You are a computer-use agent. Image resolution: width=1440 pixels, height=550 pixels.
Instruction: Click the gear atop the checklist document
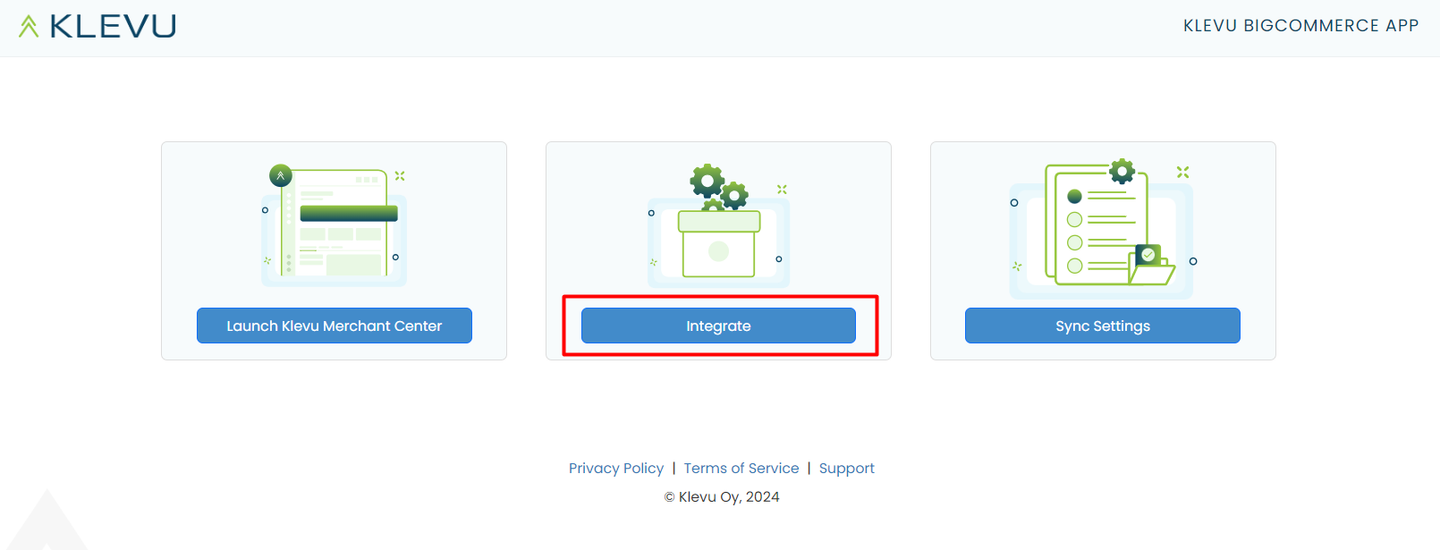click(1122, 172)
